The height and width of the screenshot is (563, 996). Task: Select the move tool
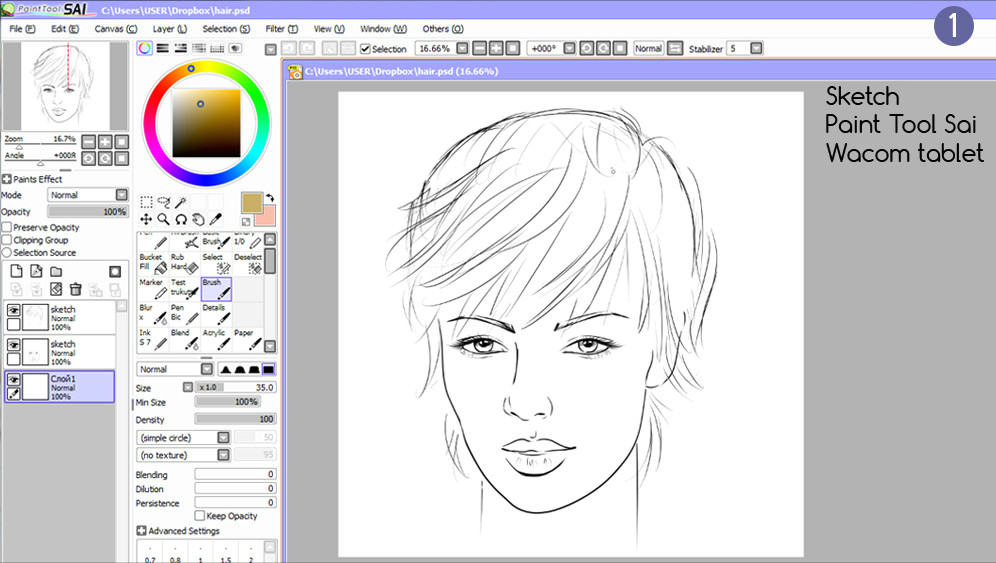coord(146,219)
